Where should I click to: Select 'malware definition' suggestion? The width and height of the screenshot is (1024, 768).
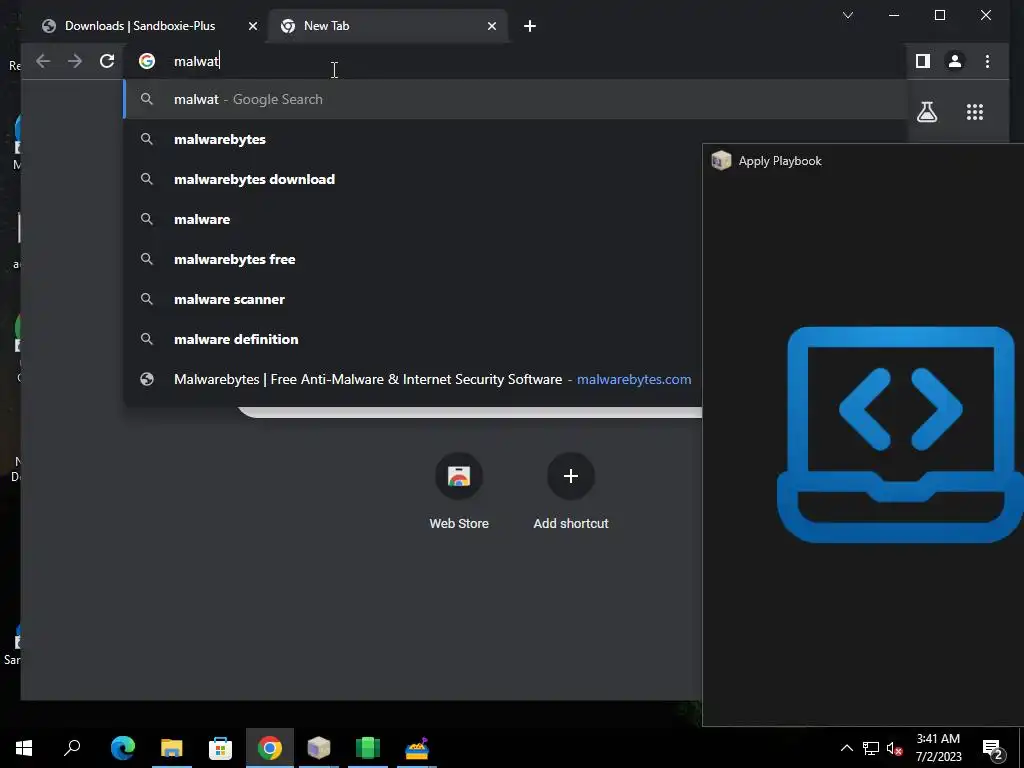pos(413,339)
